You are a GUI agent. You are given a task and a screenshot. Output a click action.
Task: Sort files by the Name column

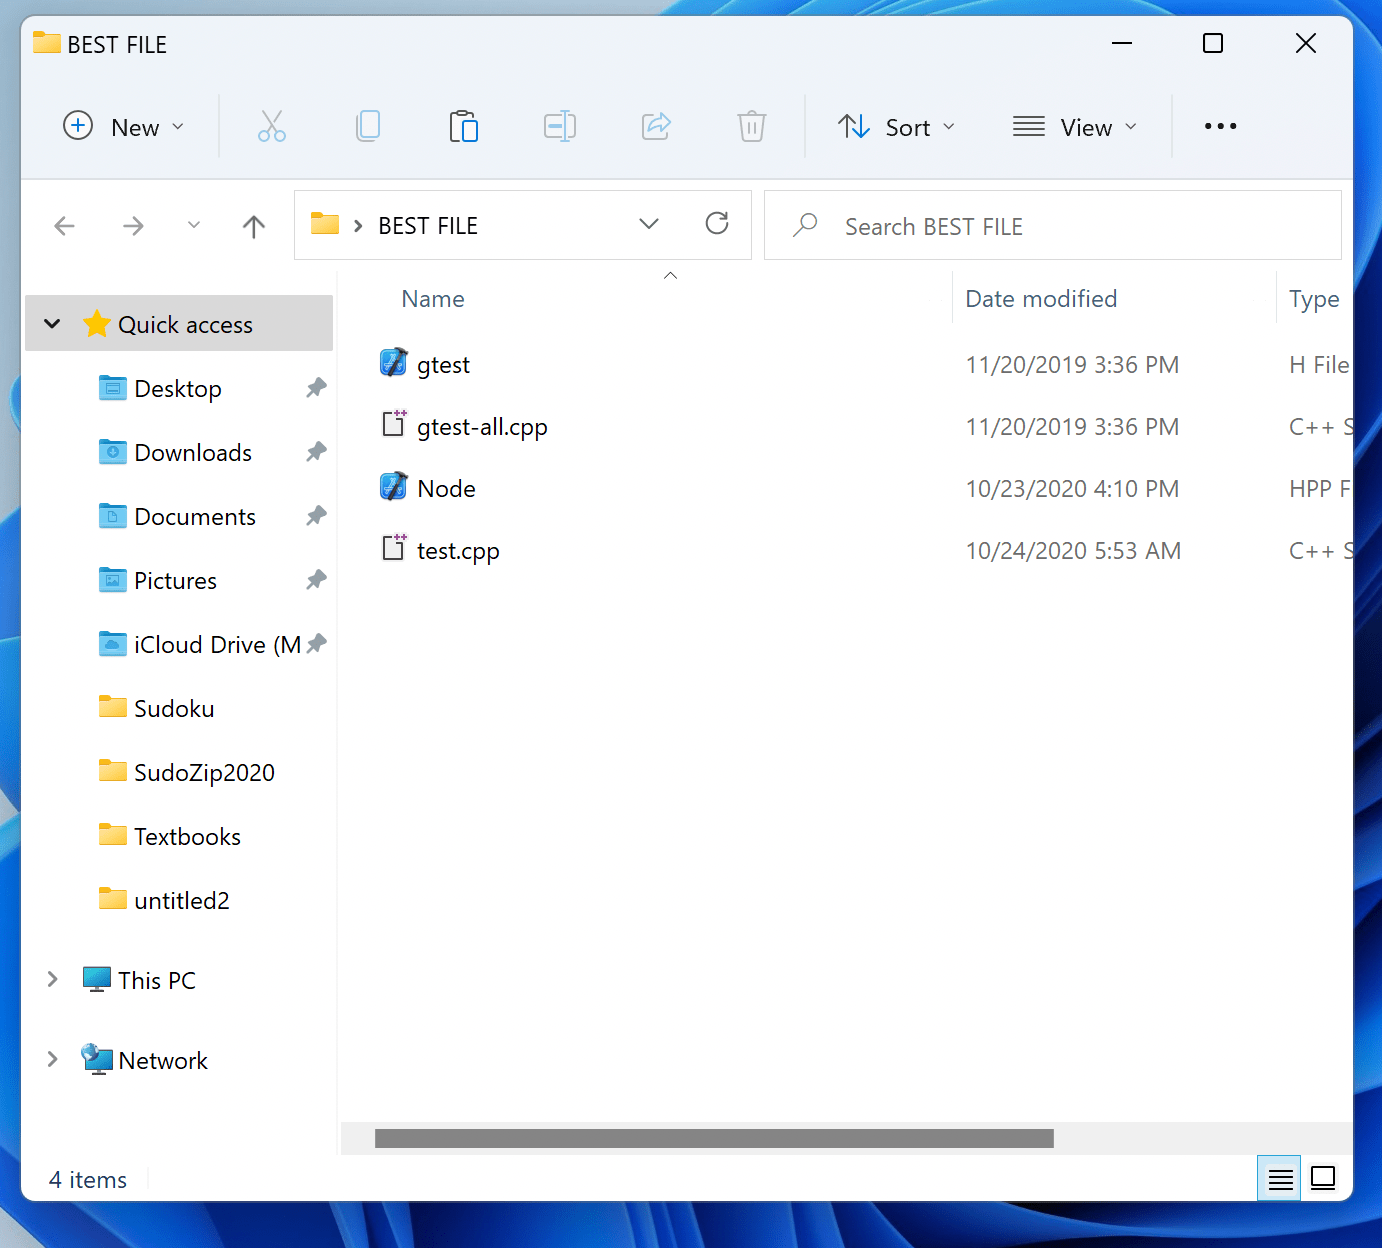point(432,298)
